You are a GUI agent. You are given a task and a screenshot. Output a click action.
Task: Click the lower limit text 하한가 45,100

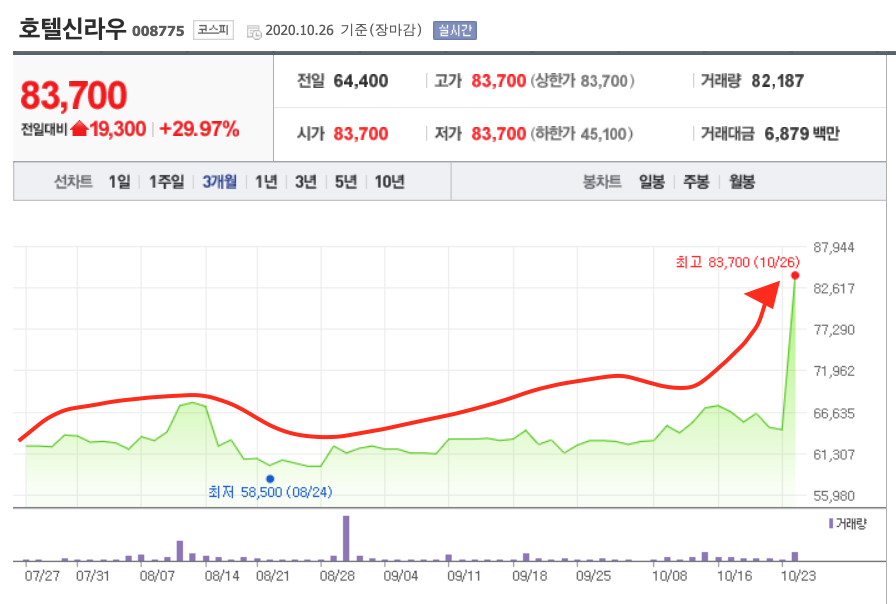(x=582, y=134)
